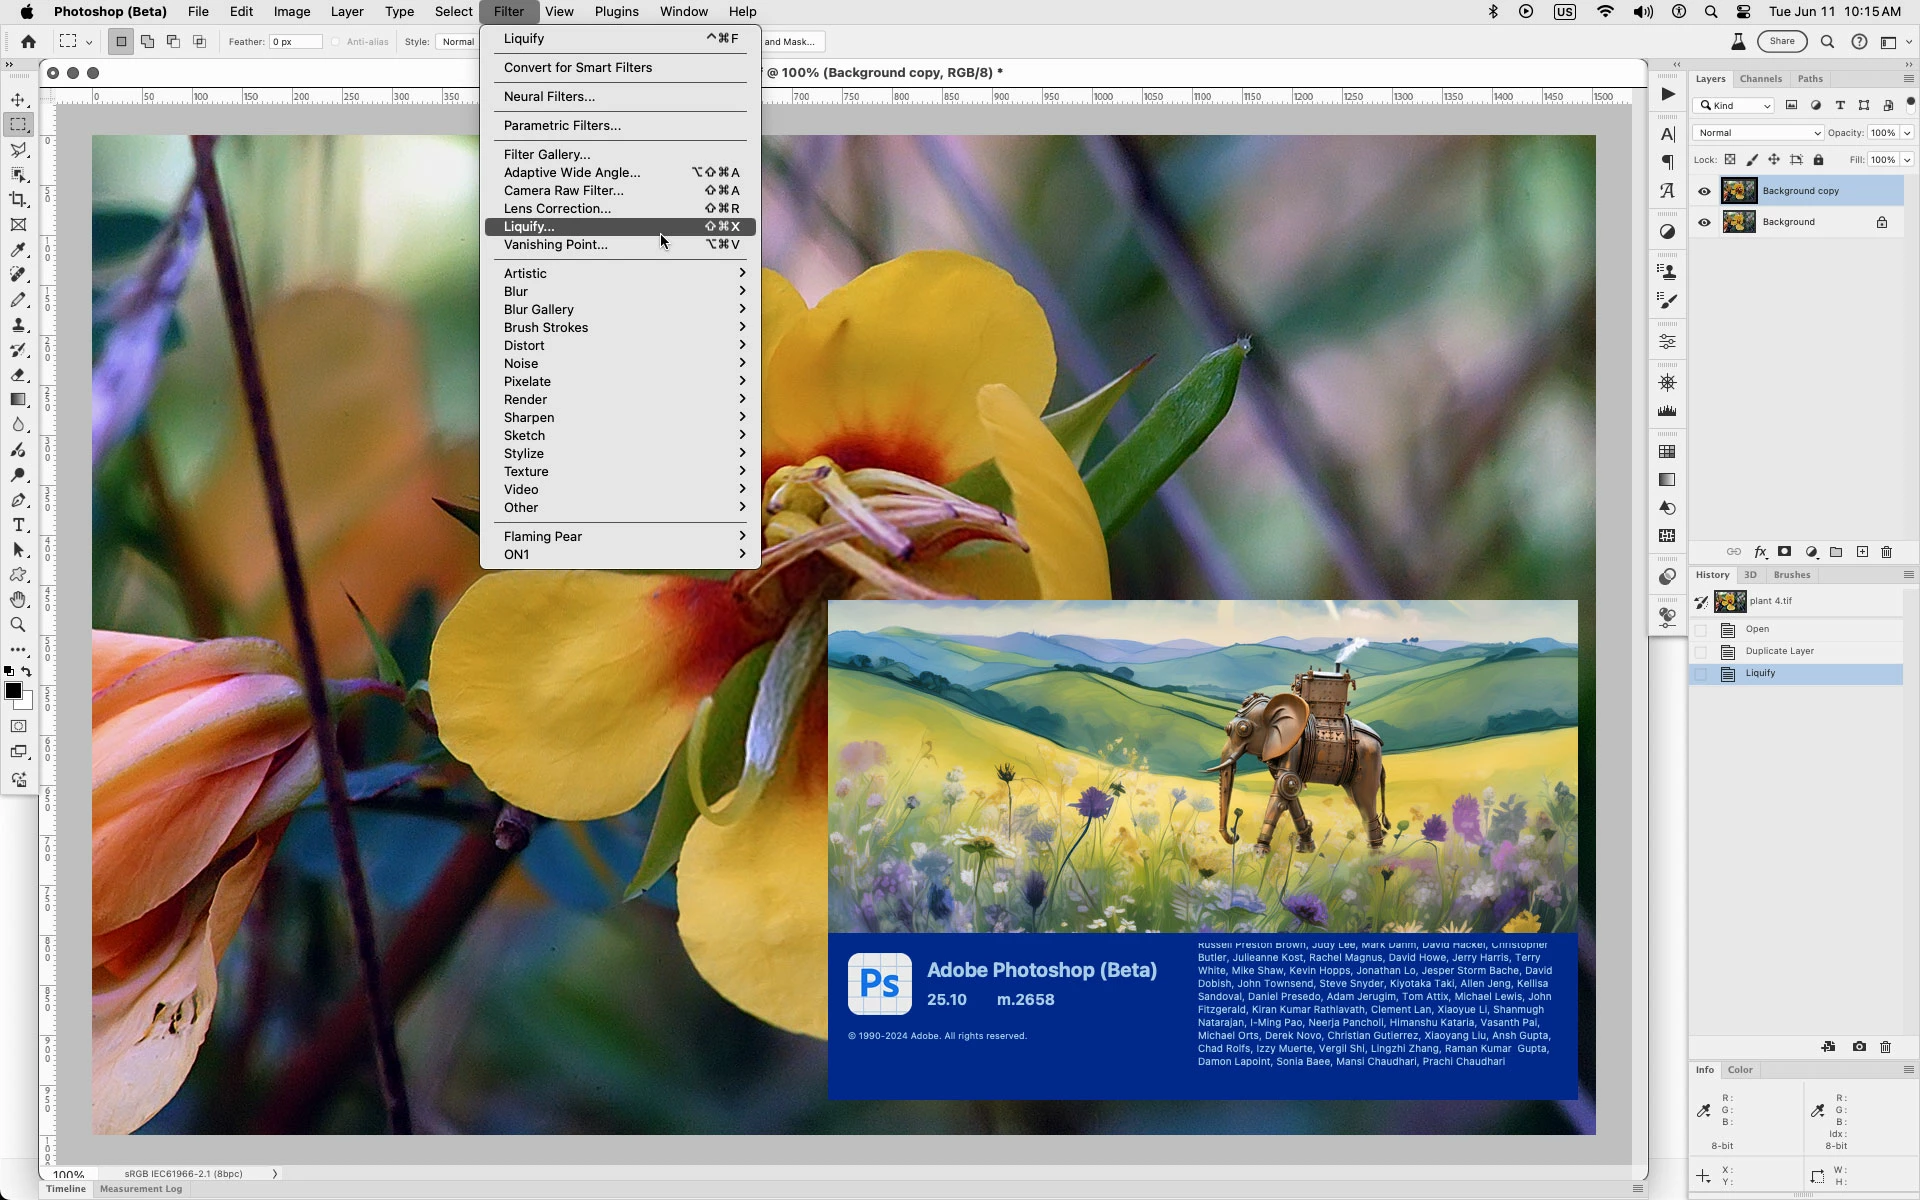The image size is (1920, 1200).
Task: Click the foreground color swatch
Action: click(x=13, y=691)
